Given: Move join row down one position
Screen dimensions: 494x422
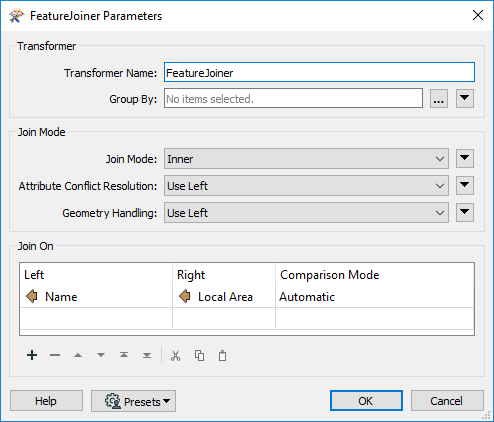Looking at the screenshot, I should pos(101,355).
